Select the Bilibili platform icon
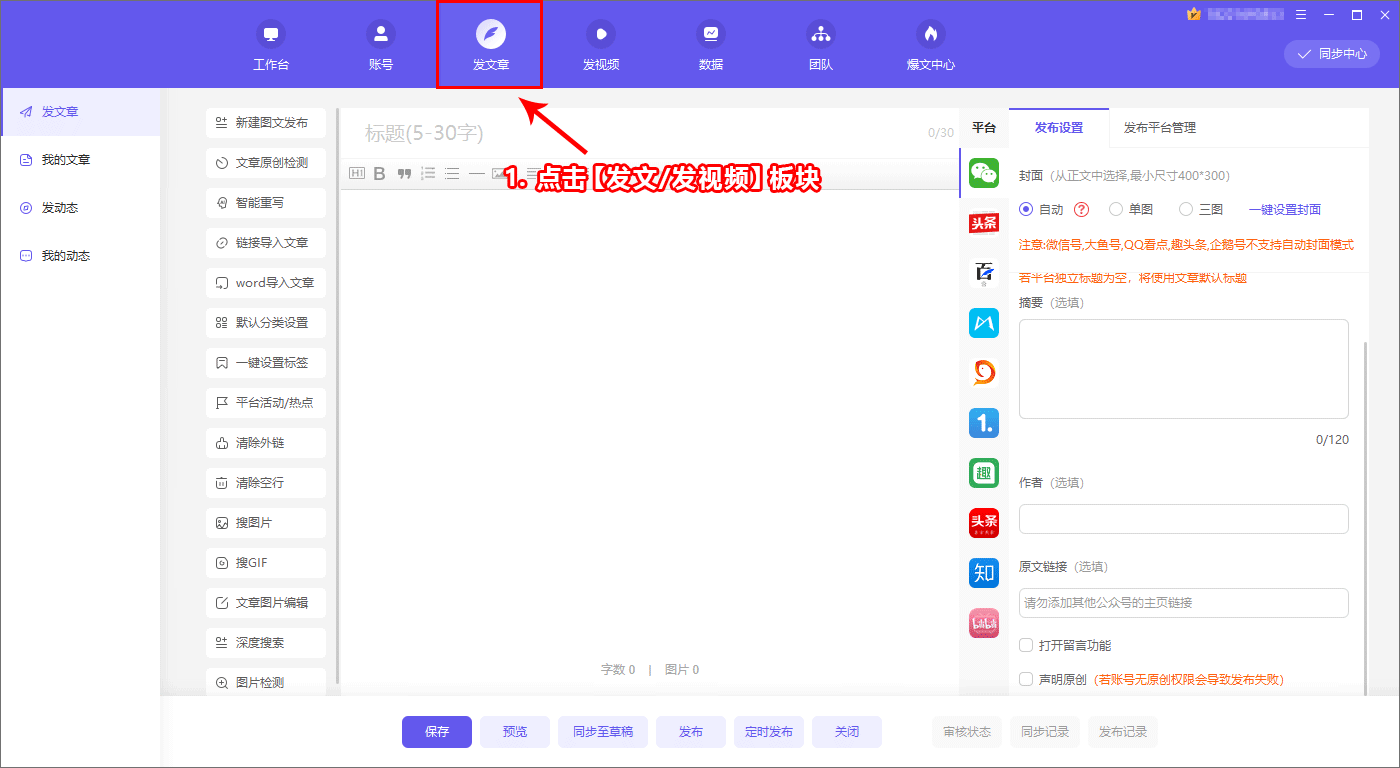The image size is (1400, 768). point(984,623)
